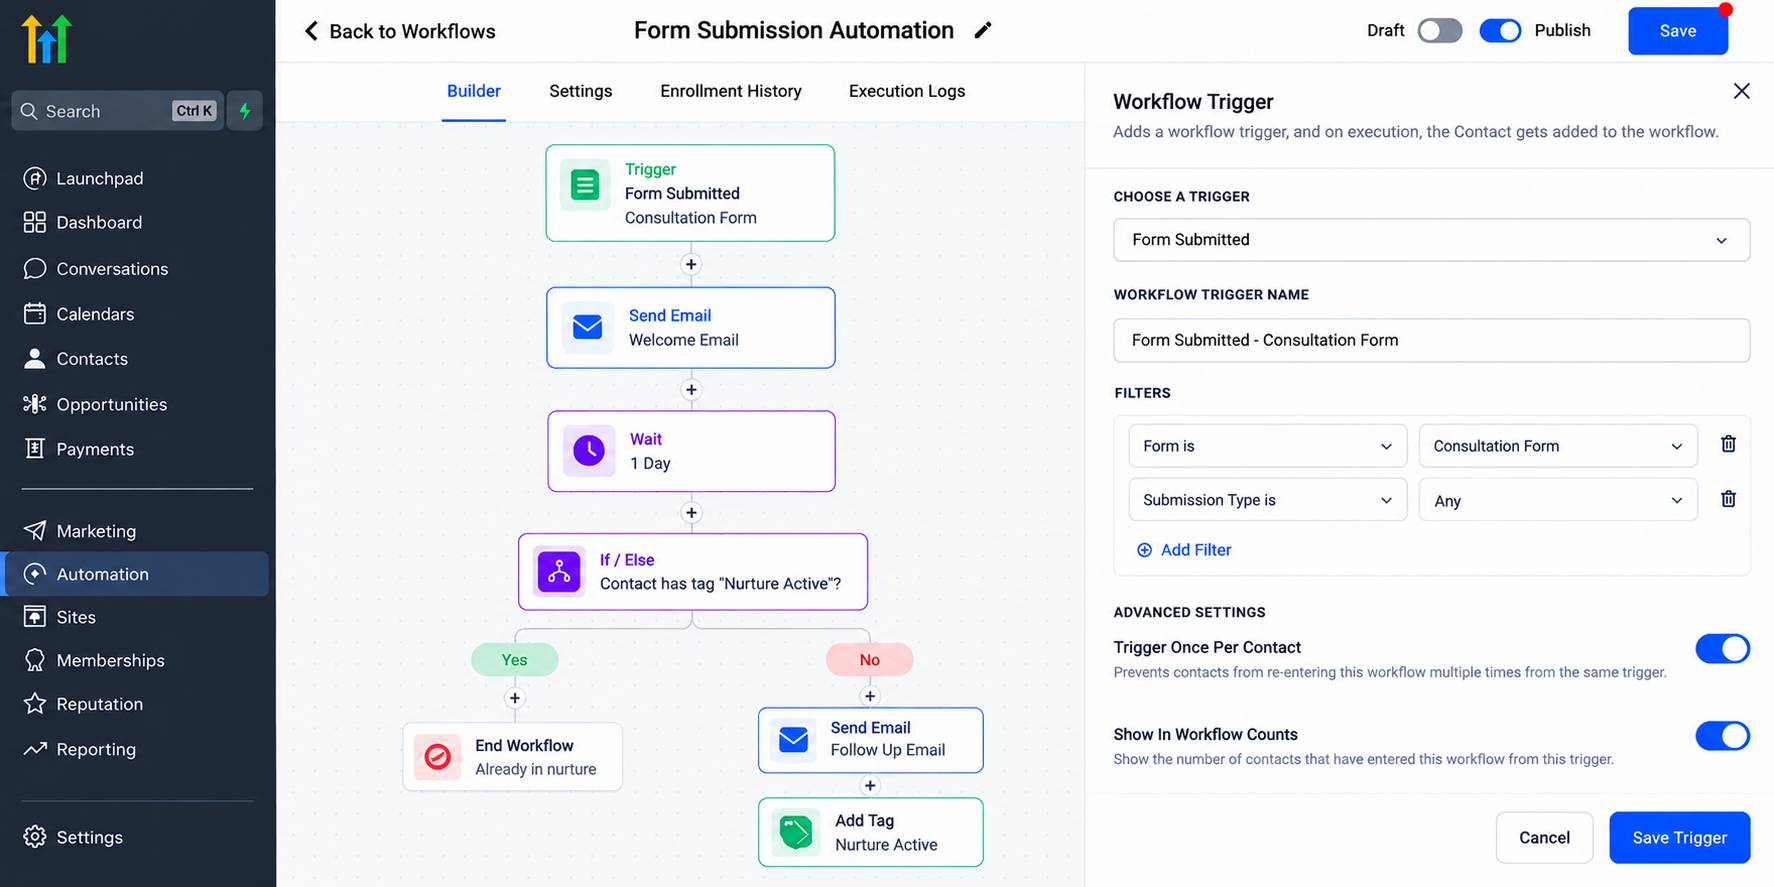The image size is (1774, 887).
Task: Click the lightning bolt quick actions icon
Action: click(245, 111)
